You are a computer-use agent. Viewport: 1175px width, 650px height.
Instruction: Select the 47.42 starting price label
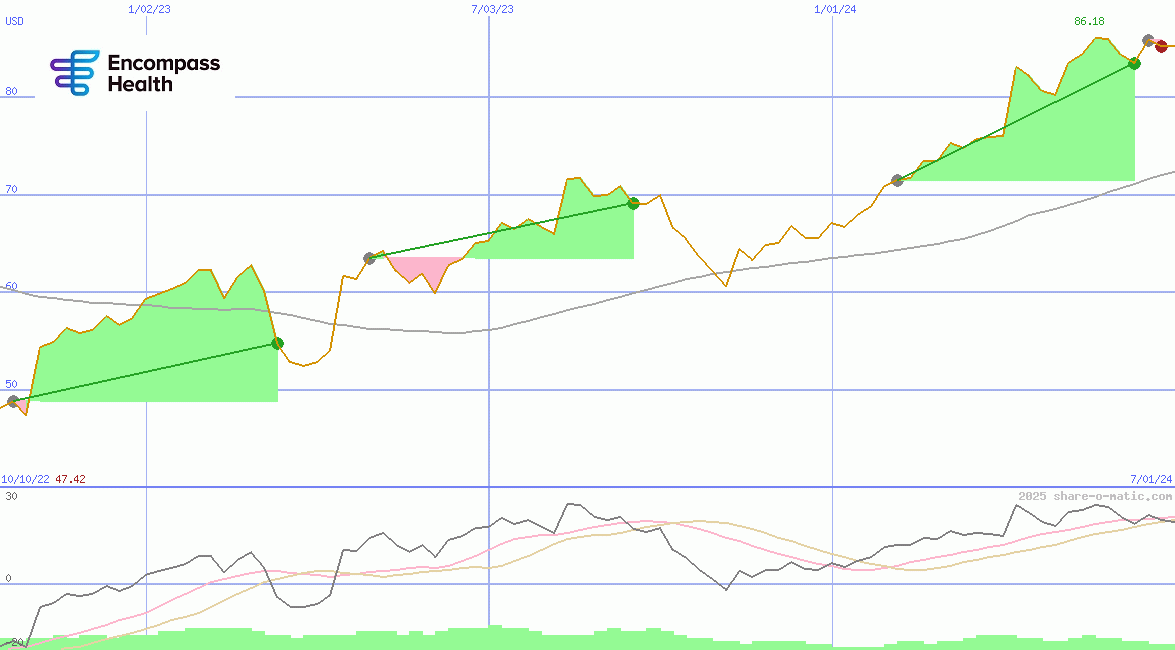tap(70, 479)
